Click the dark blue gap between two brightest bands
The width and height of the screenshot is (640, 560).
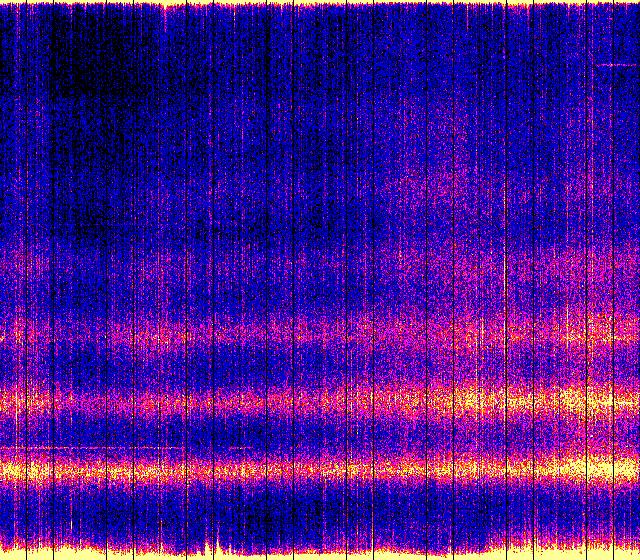(x=320, y=436)
